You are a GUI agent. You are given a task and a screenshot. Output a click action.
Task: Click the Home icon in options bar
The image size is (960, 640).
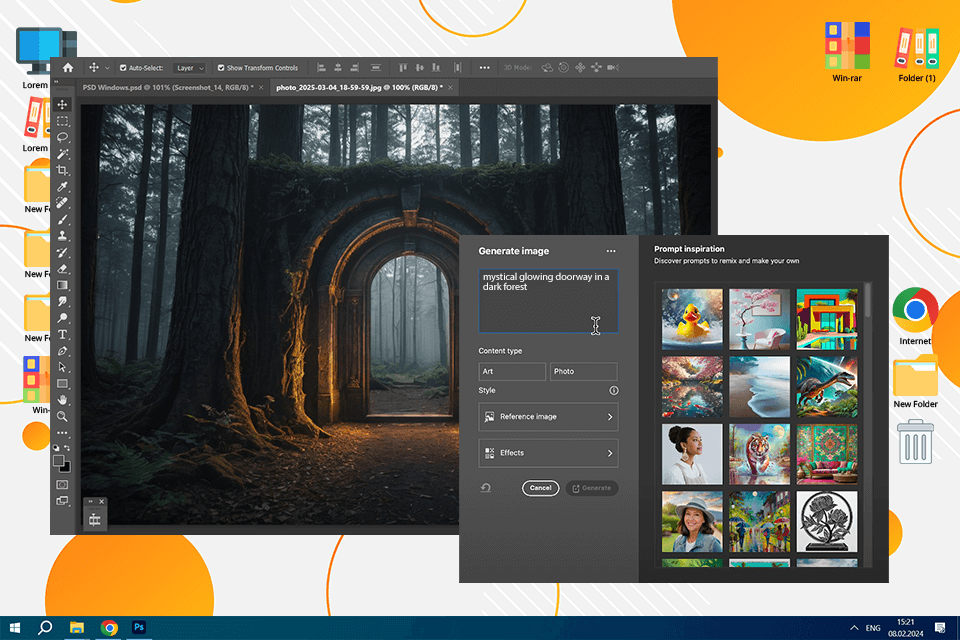68,68
